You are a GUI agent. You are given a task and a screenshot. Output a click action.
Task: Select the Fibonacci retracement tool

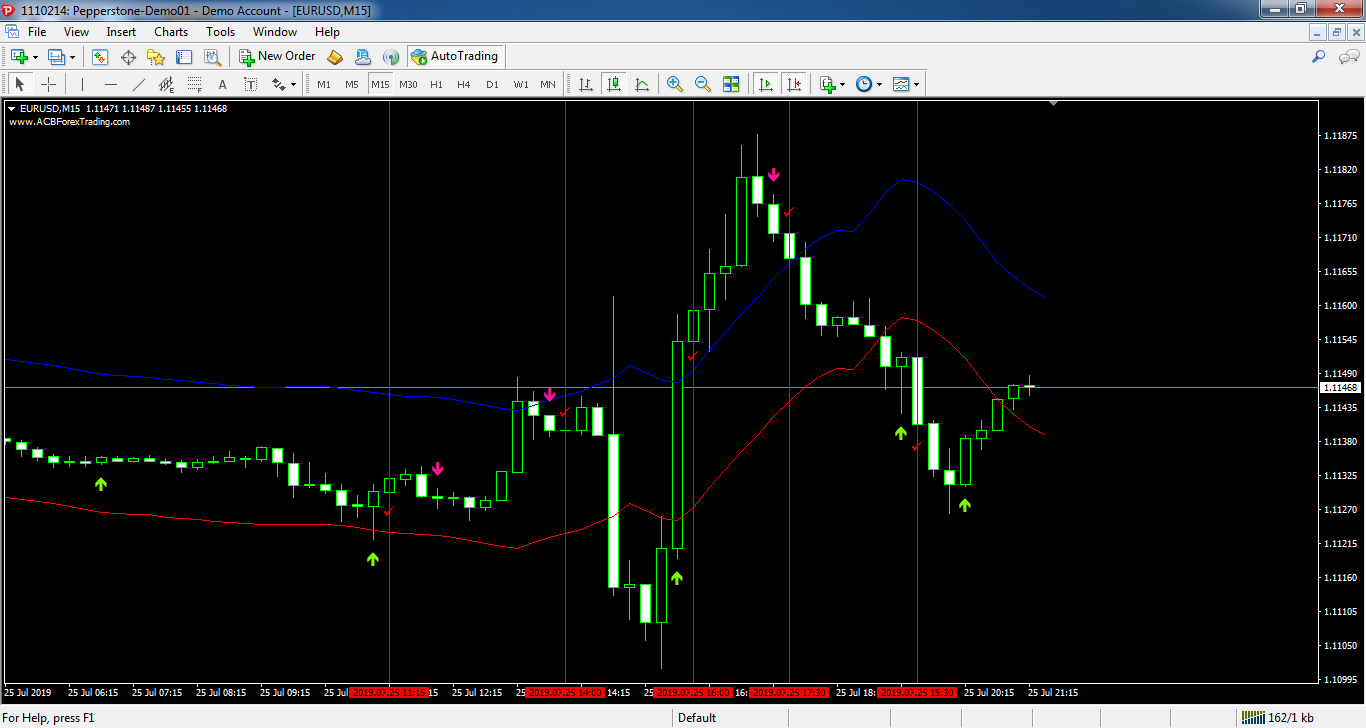pos(195,85)
